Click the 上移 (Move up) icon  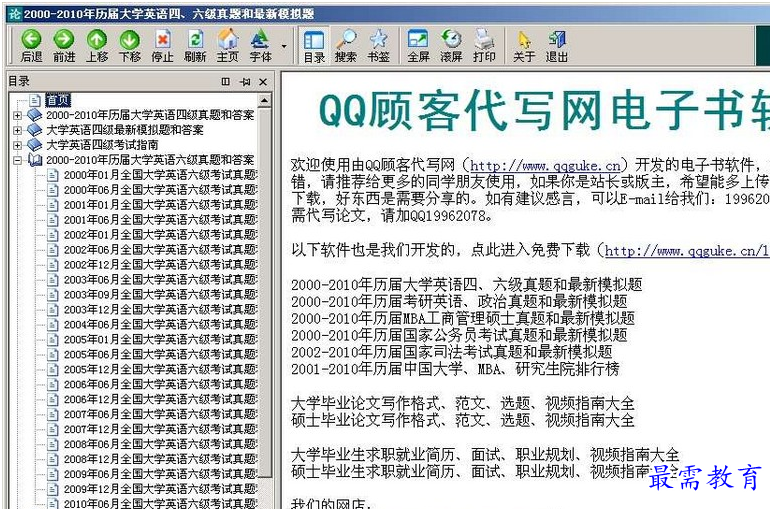click(x=97, y=46)
